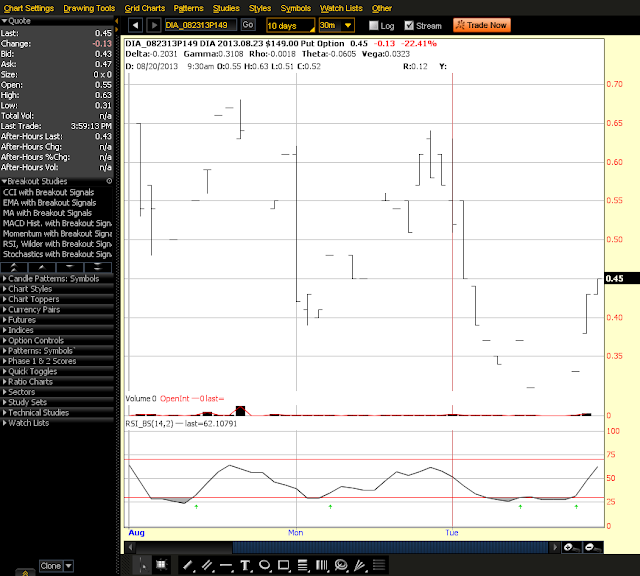Select the horizontal retracement lines tool
Viewport: 640px width, 576px height.
point(302,565)
